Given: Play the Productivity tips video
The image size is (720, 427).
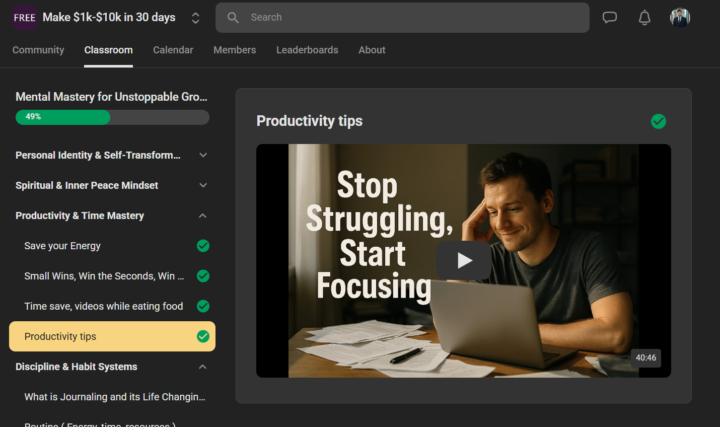Looking at the screenshot, I should click(x=464, y=260).
